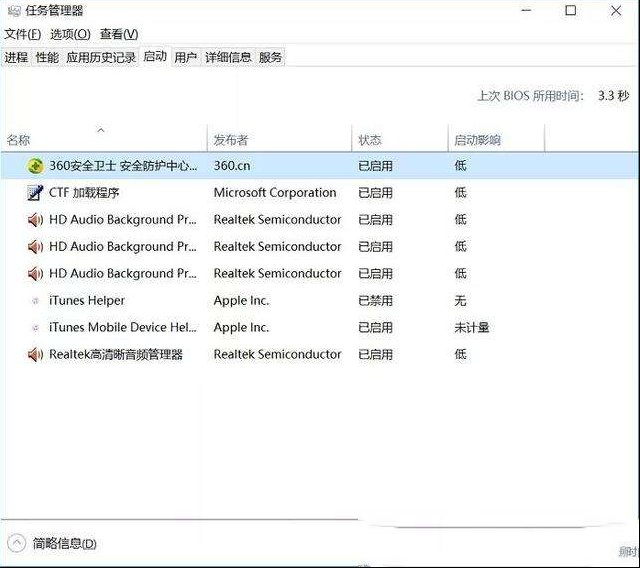Screen dimensions: 640x568
Task: Select the iTunes Helper row name
Action: [x=87, y=301]
